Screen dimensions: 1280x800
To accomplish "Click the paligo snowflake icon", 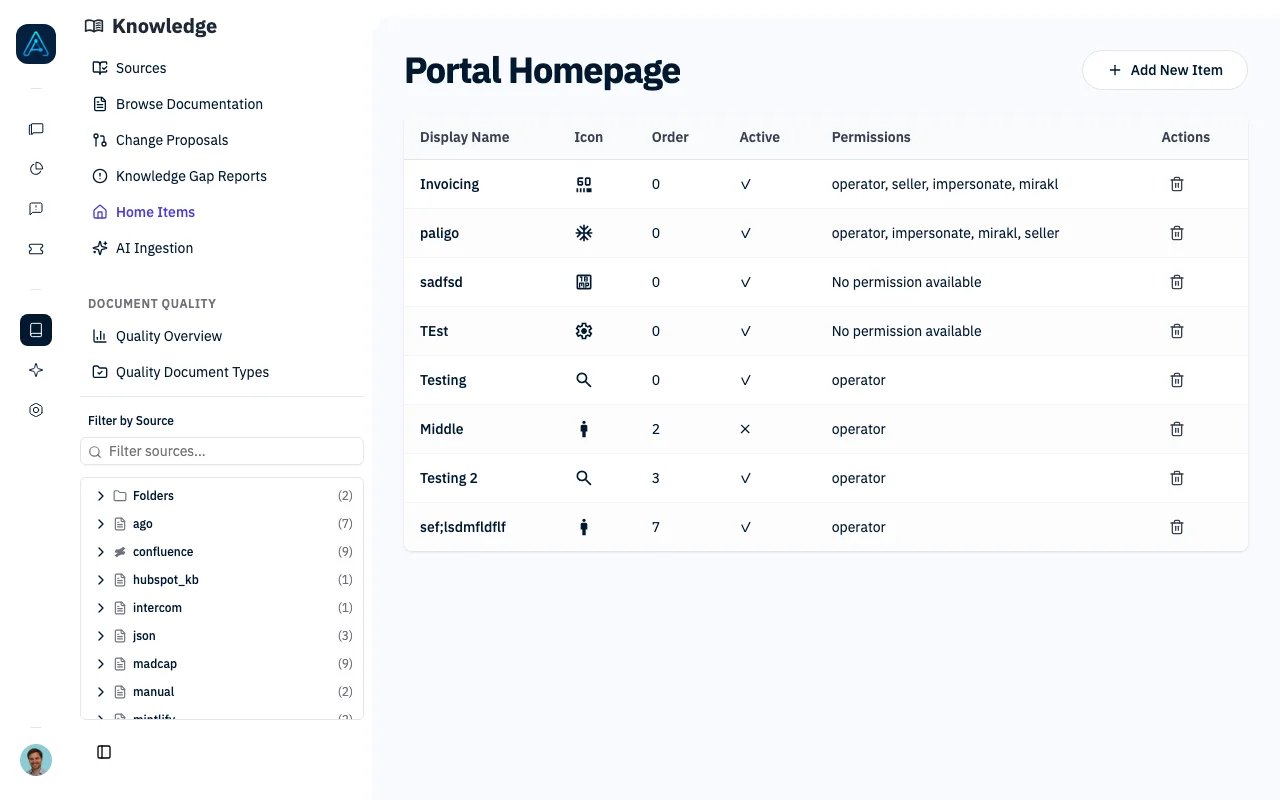I will point(584,233).
